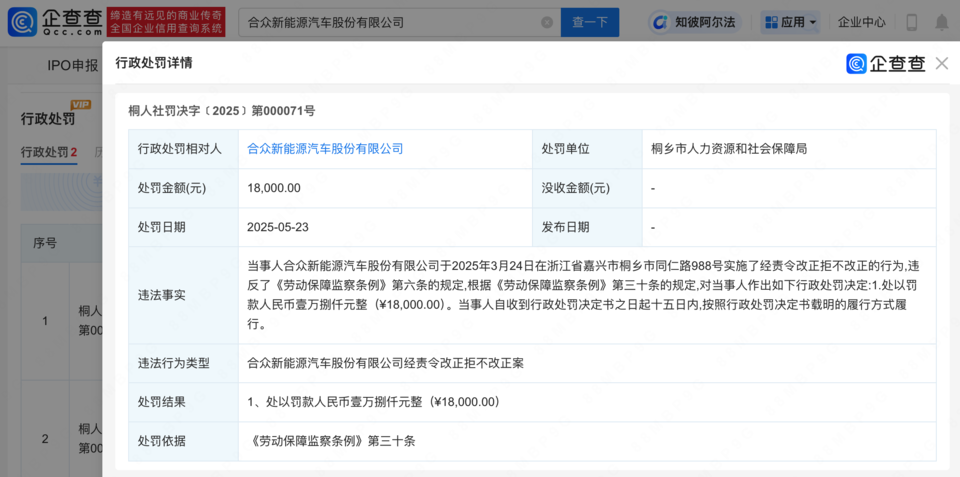Image resolution: width=960 pixels, height=477 pixels.
Task: Click the 序号 column header in background
Action: pyautogui.click(x=45, y=243)
